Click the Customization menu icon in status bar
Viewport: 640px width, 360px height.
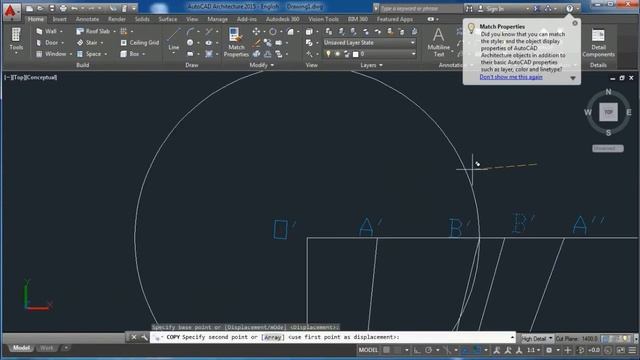pos(633,350)
